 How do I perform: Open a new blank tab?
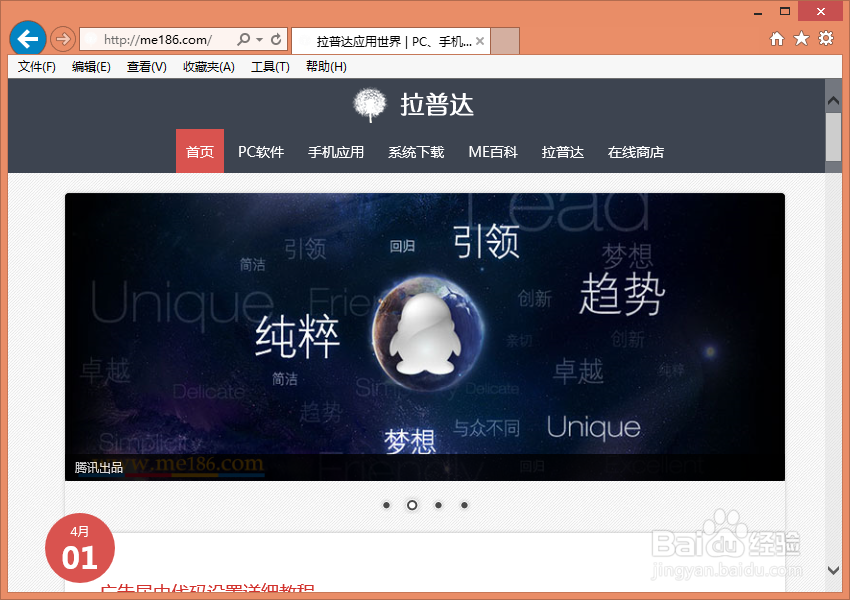click(505, 41)
